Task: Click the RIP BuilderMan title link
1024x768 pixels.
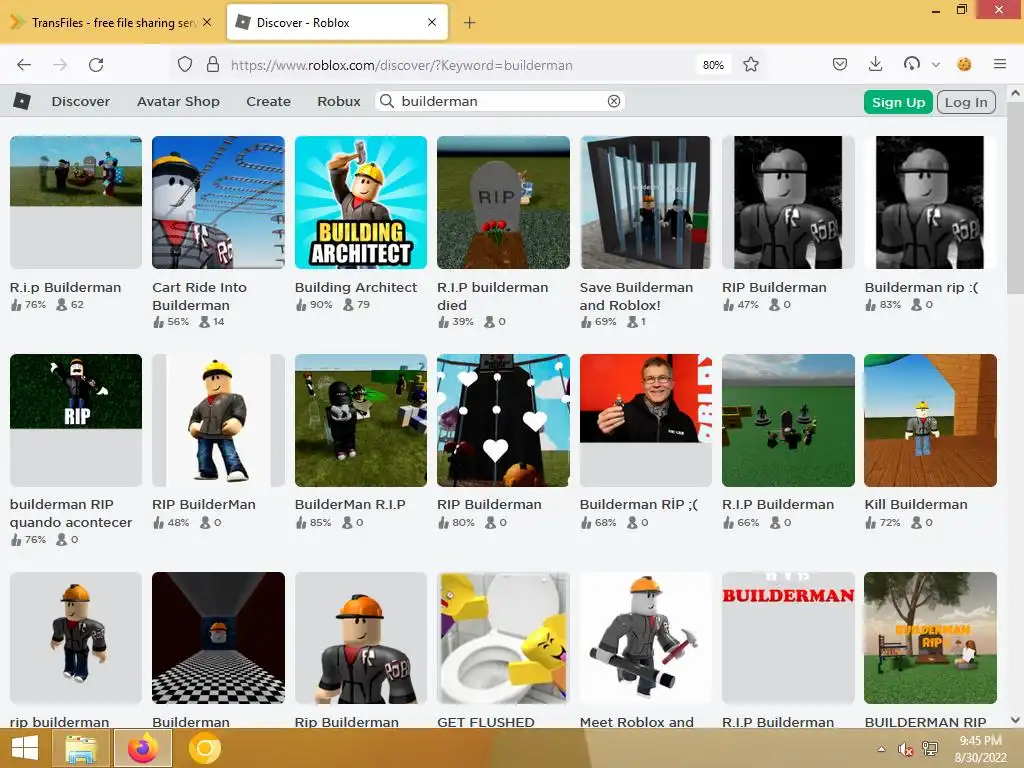Action: pos(204,504)
